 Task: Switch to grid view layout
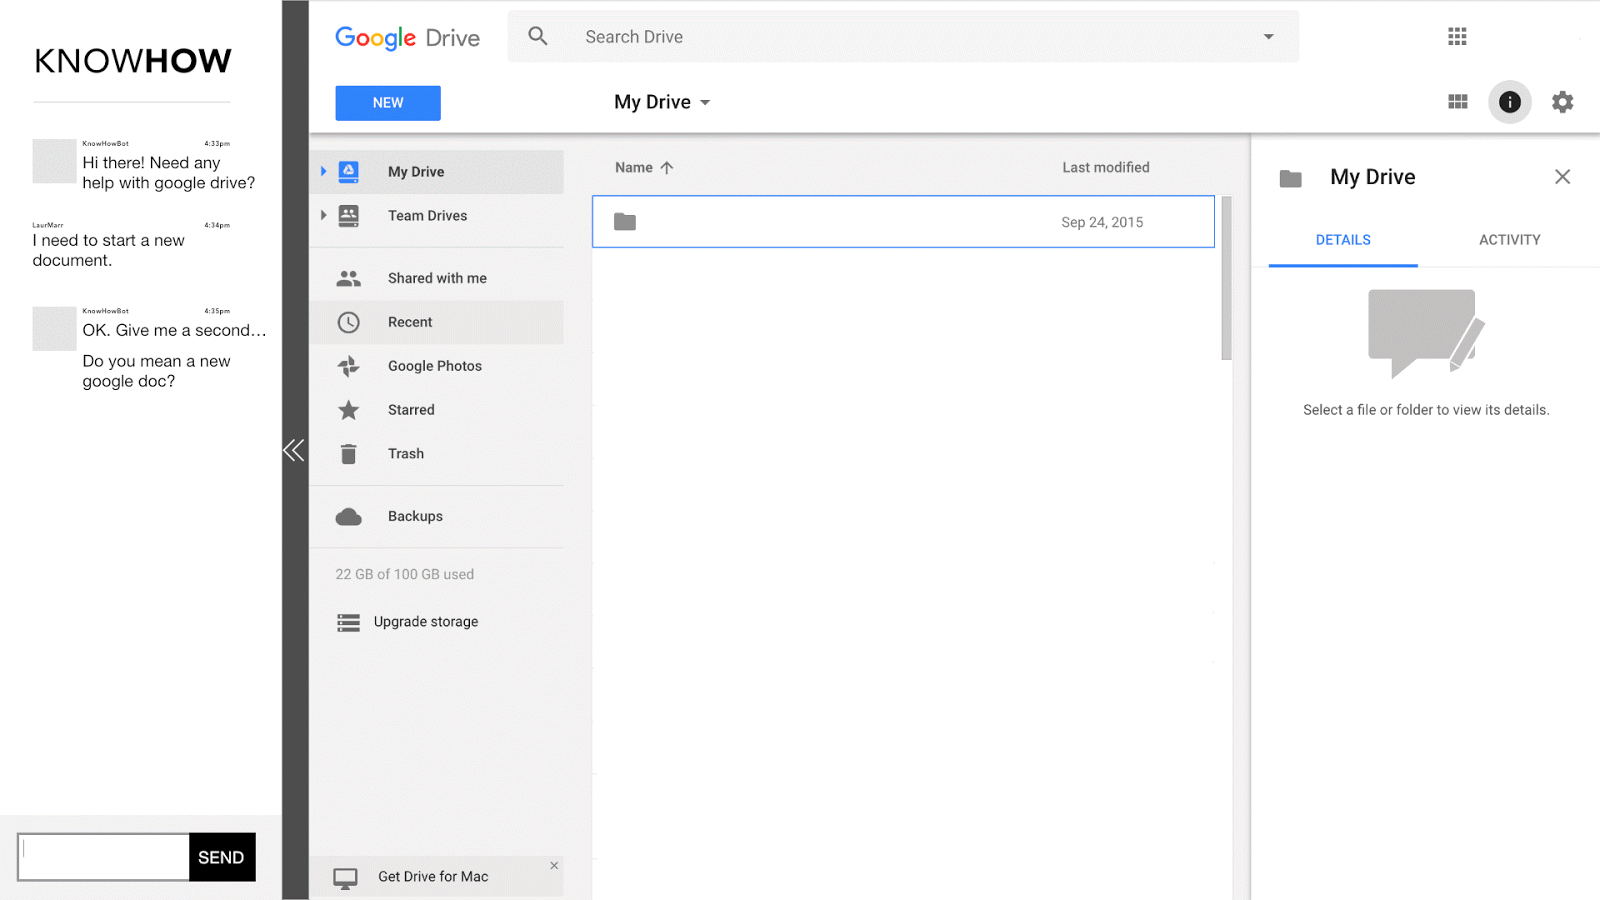(x=1457, y=102)
